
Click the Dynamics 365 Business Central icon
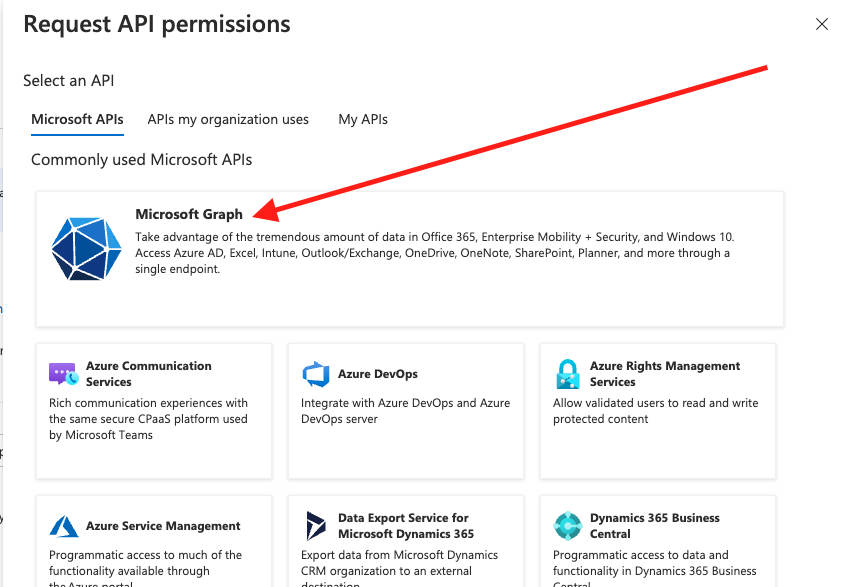click(568, 526)
